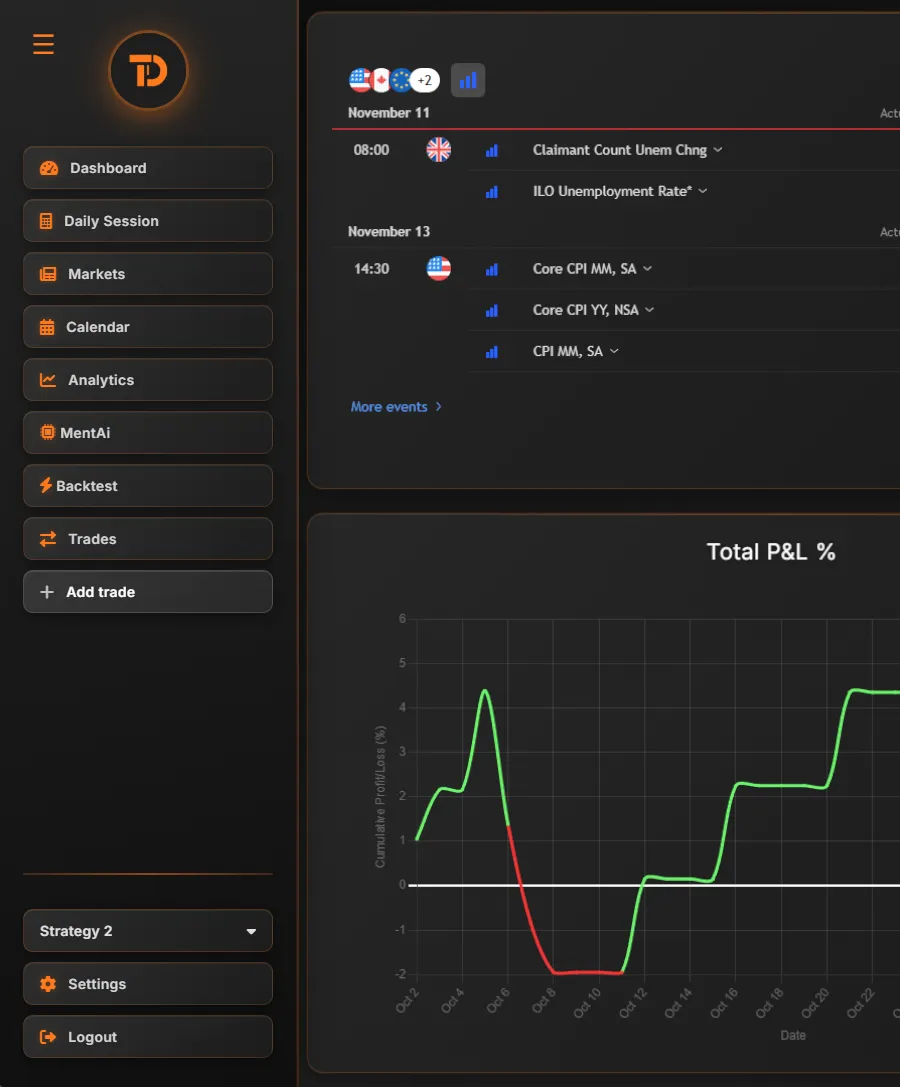Screen dimensions: 900x1087
Task: Expand CPI MM, SA event details
Action: pyautogui.click(x=576, y=351)
